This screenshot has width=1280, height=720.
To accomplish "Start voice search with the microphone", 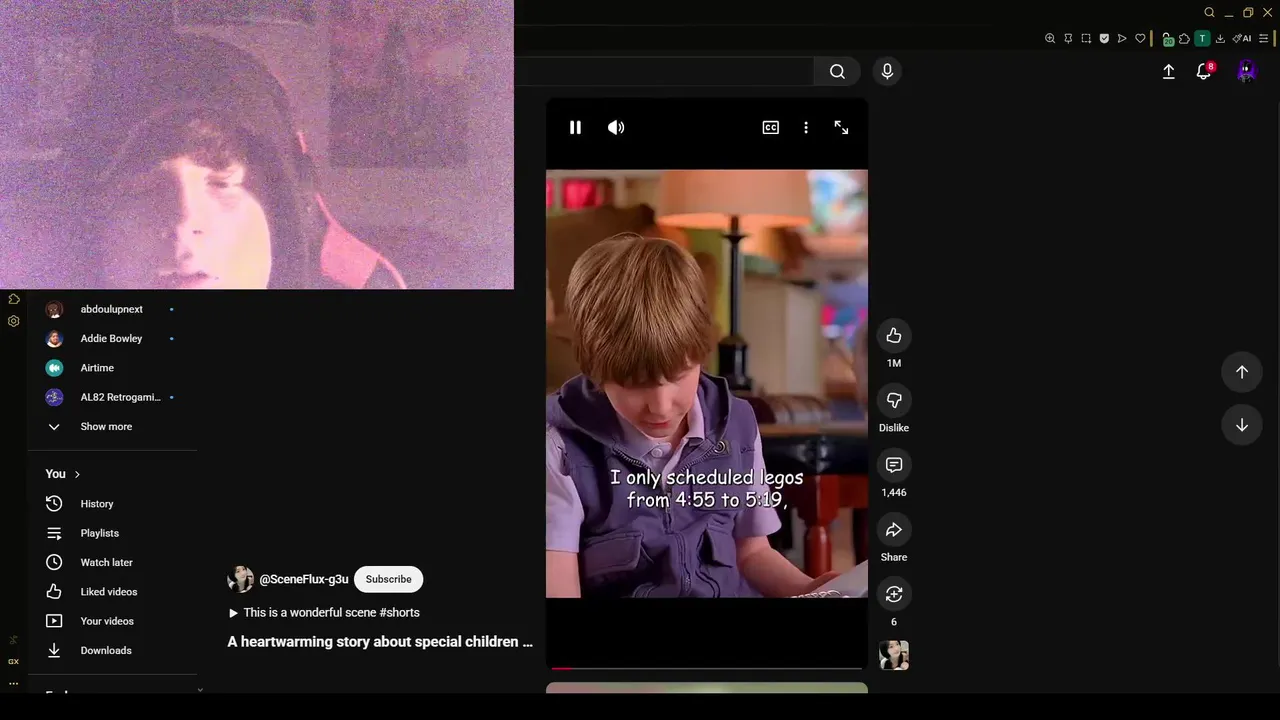I will click(887, 71).
